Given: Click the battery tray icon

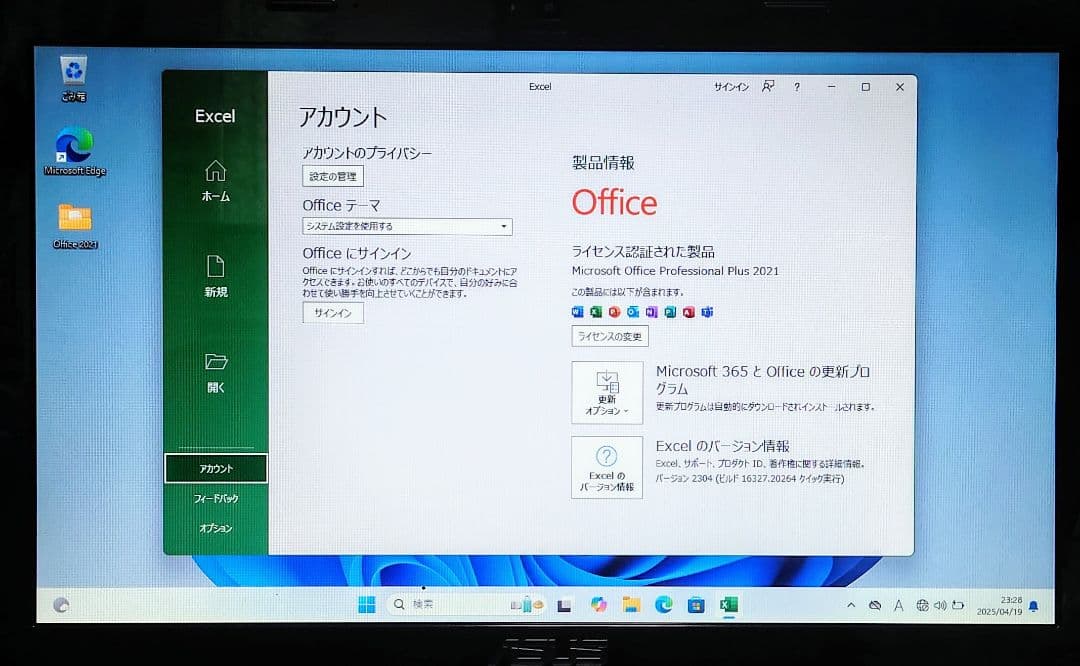Looking at the screenshot, I should pyautogui.click(x=958, y=605).
